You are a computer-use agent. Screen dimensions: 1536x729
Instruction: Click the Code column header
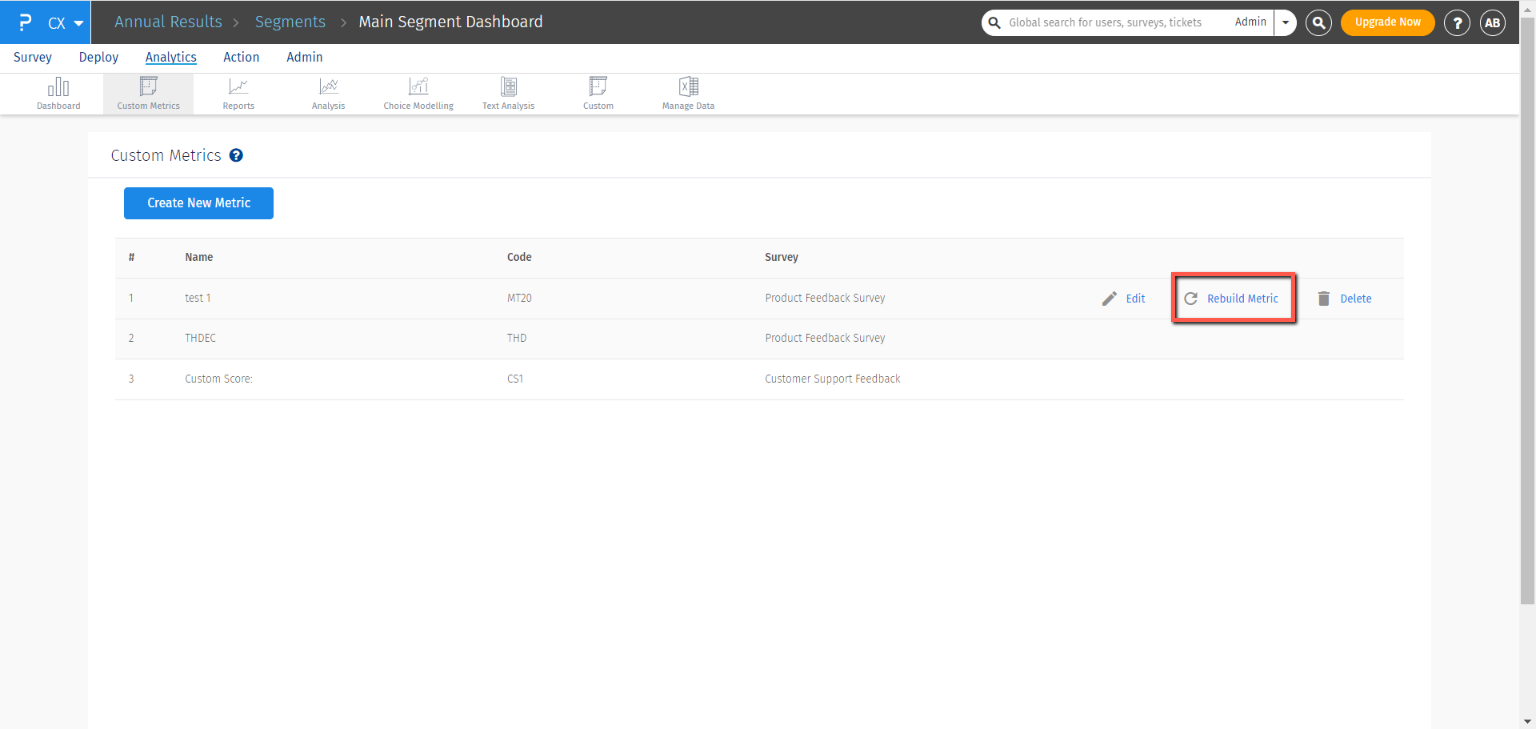coord(519,257)
